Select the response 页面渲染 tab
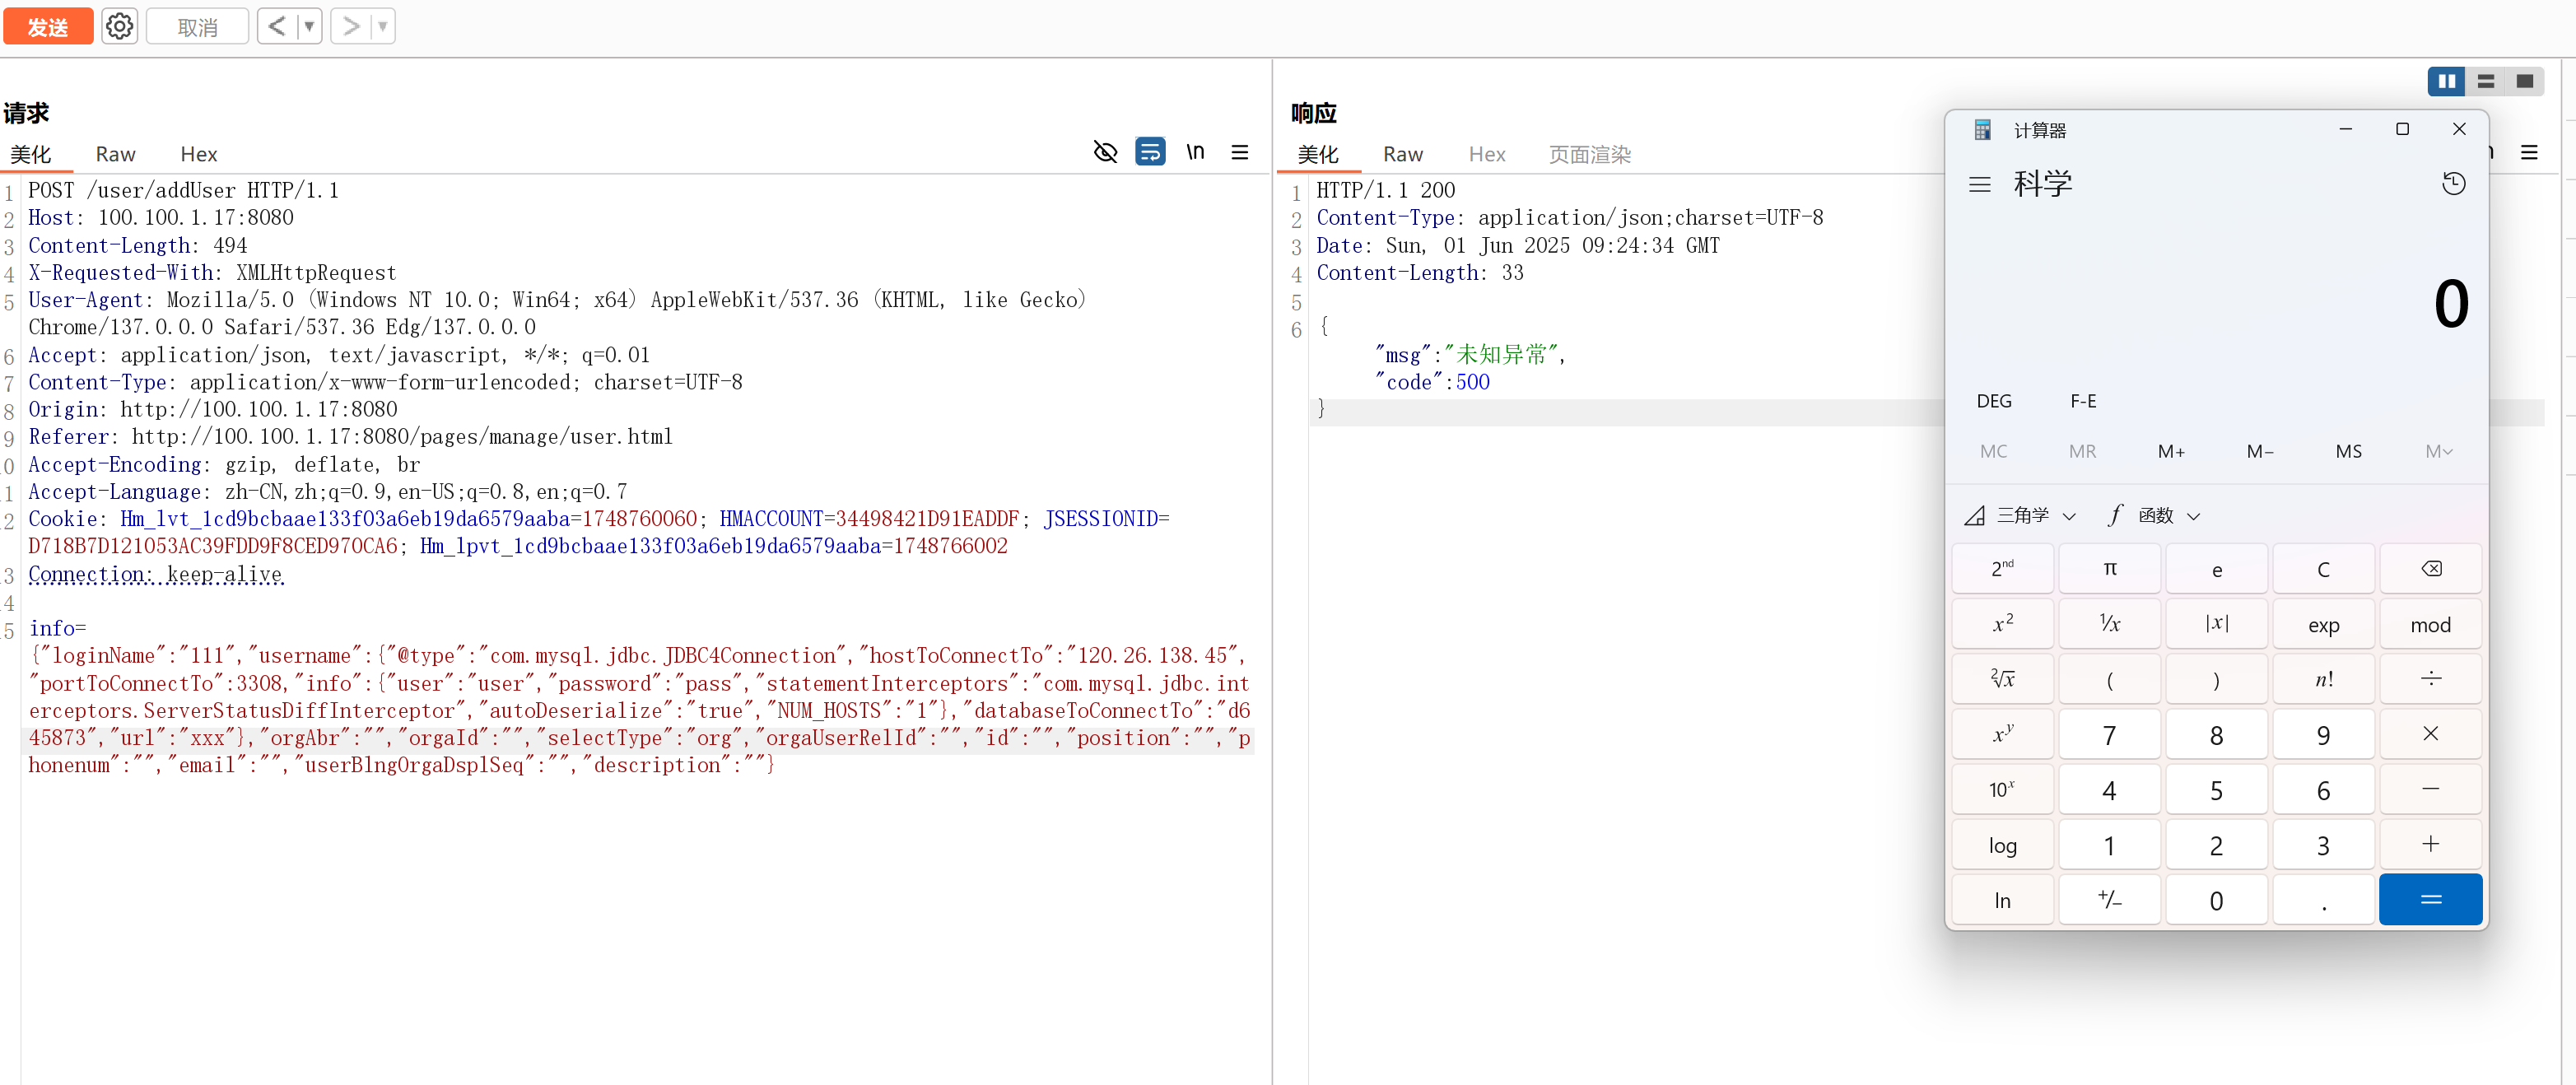Screen dimensions: 2576x1085 click(1589, 154)
